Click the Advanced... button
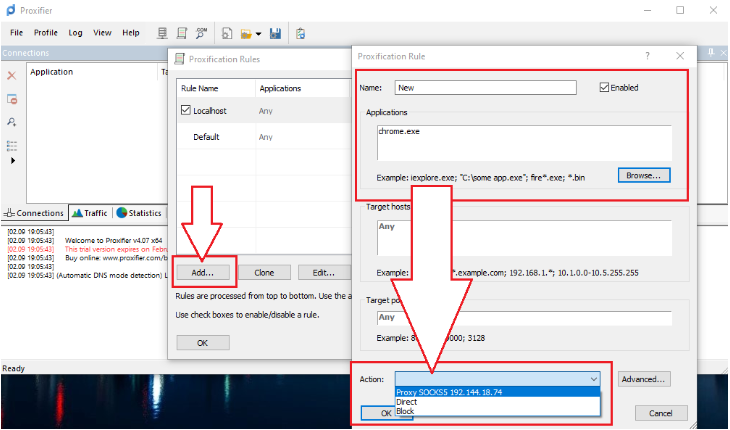Viewport: 730px width, 430px height. [644, 379]
